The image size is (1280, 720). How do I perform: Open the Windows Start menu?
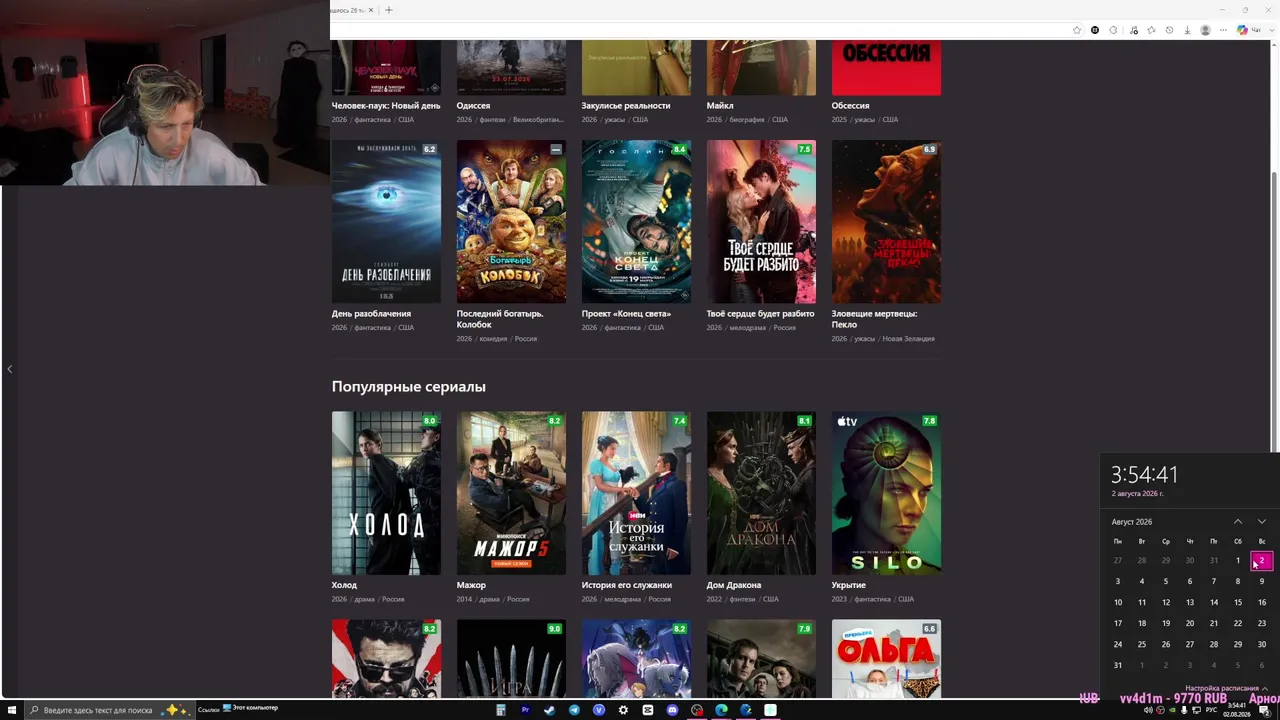[x=12, y=710]
